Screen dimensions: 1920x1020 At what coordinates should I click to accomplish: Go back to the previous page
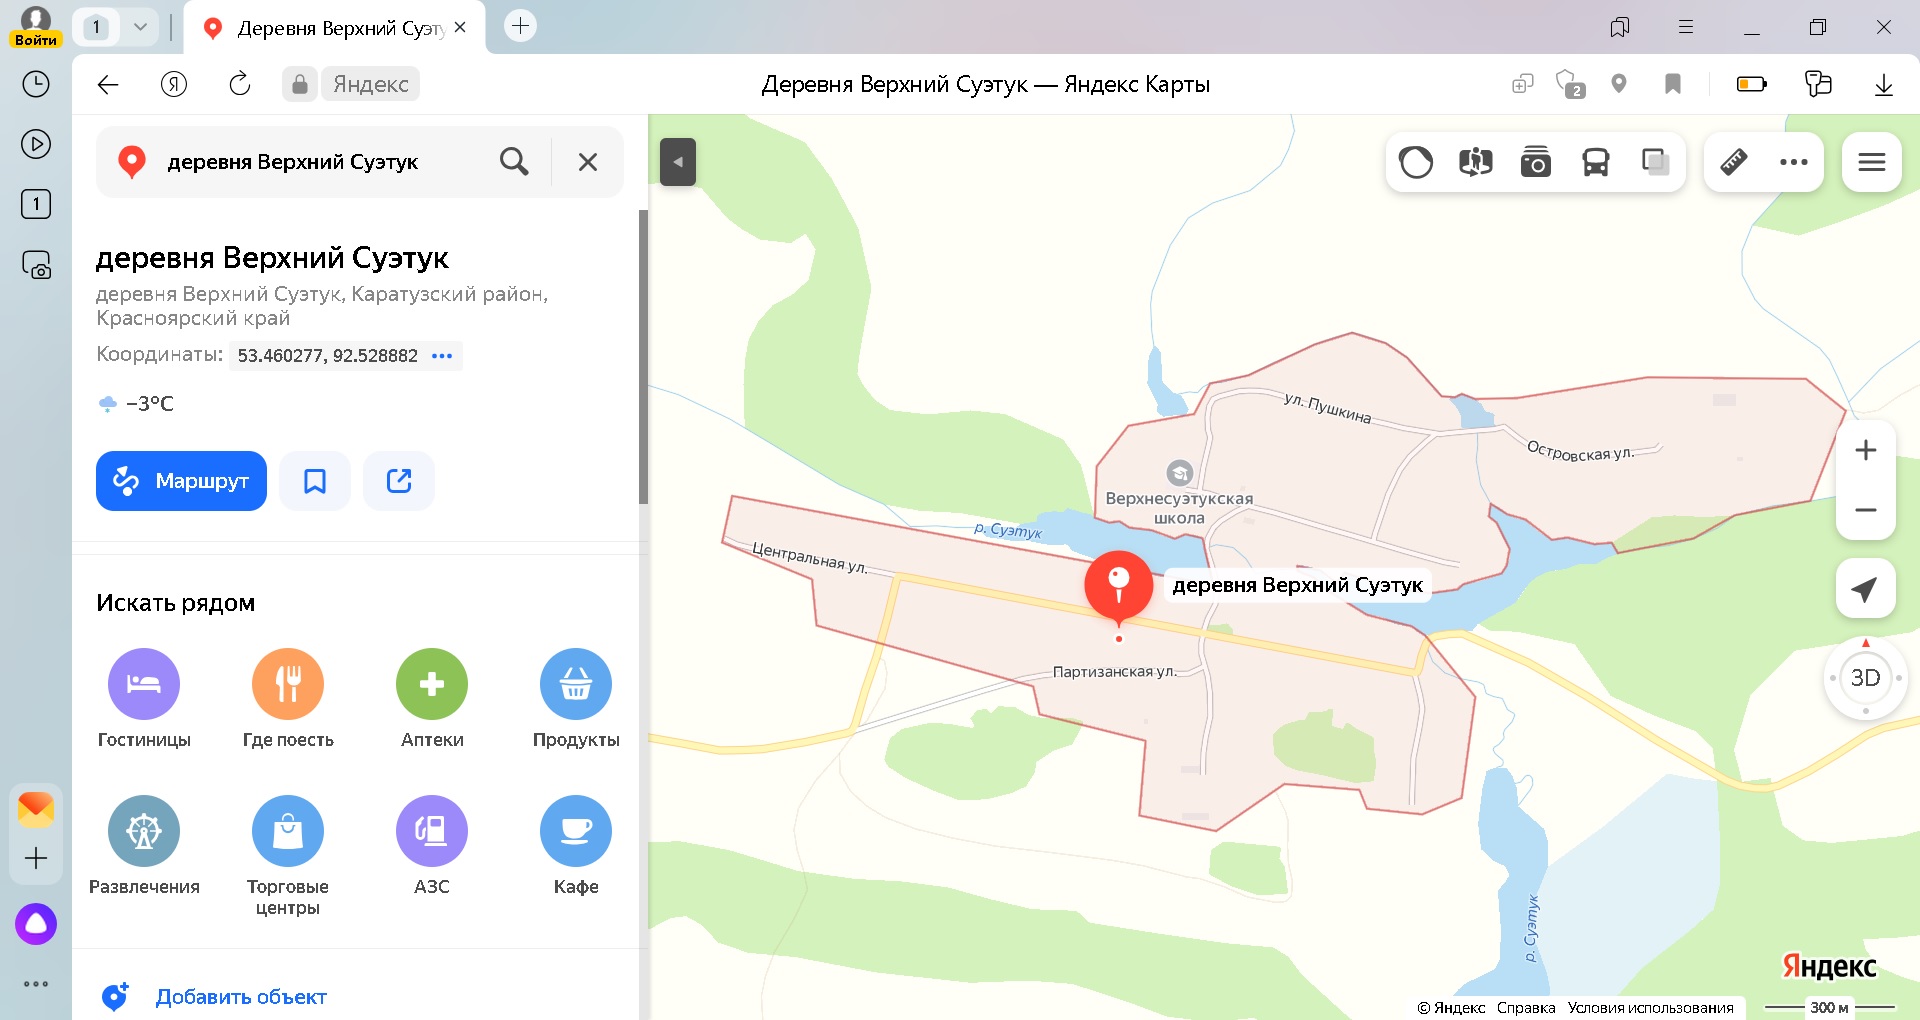click(108, 84)
